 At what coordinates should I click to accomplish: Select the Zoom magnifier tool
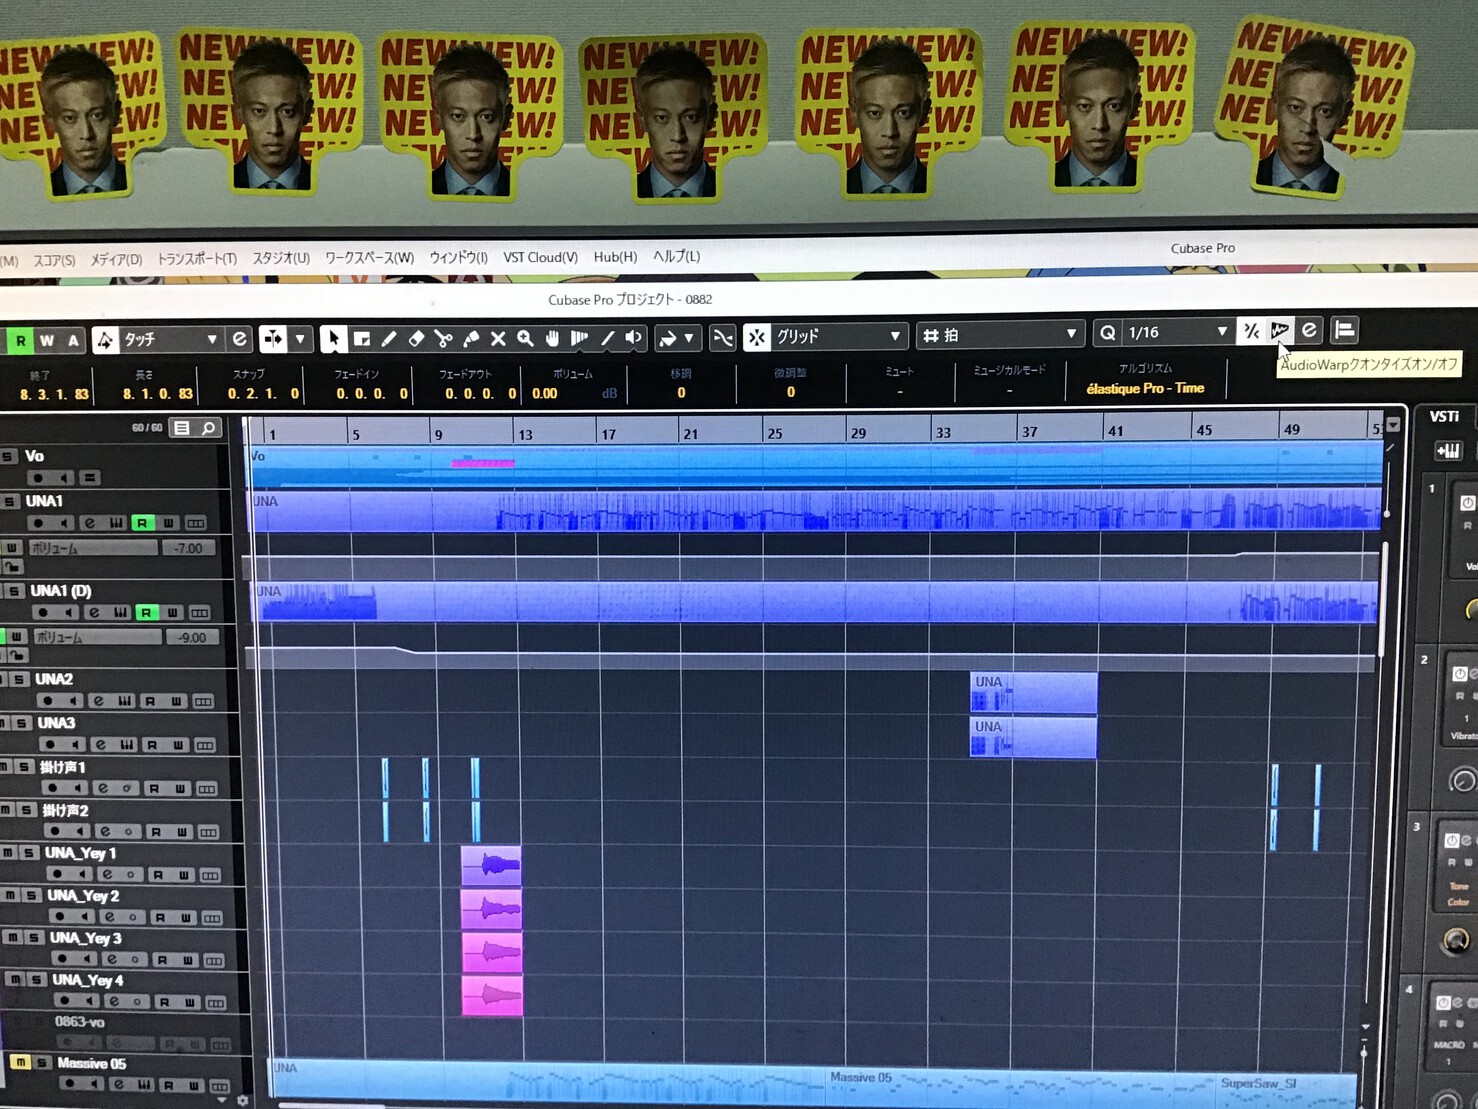coord(525,339)
